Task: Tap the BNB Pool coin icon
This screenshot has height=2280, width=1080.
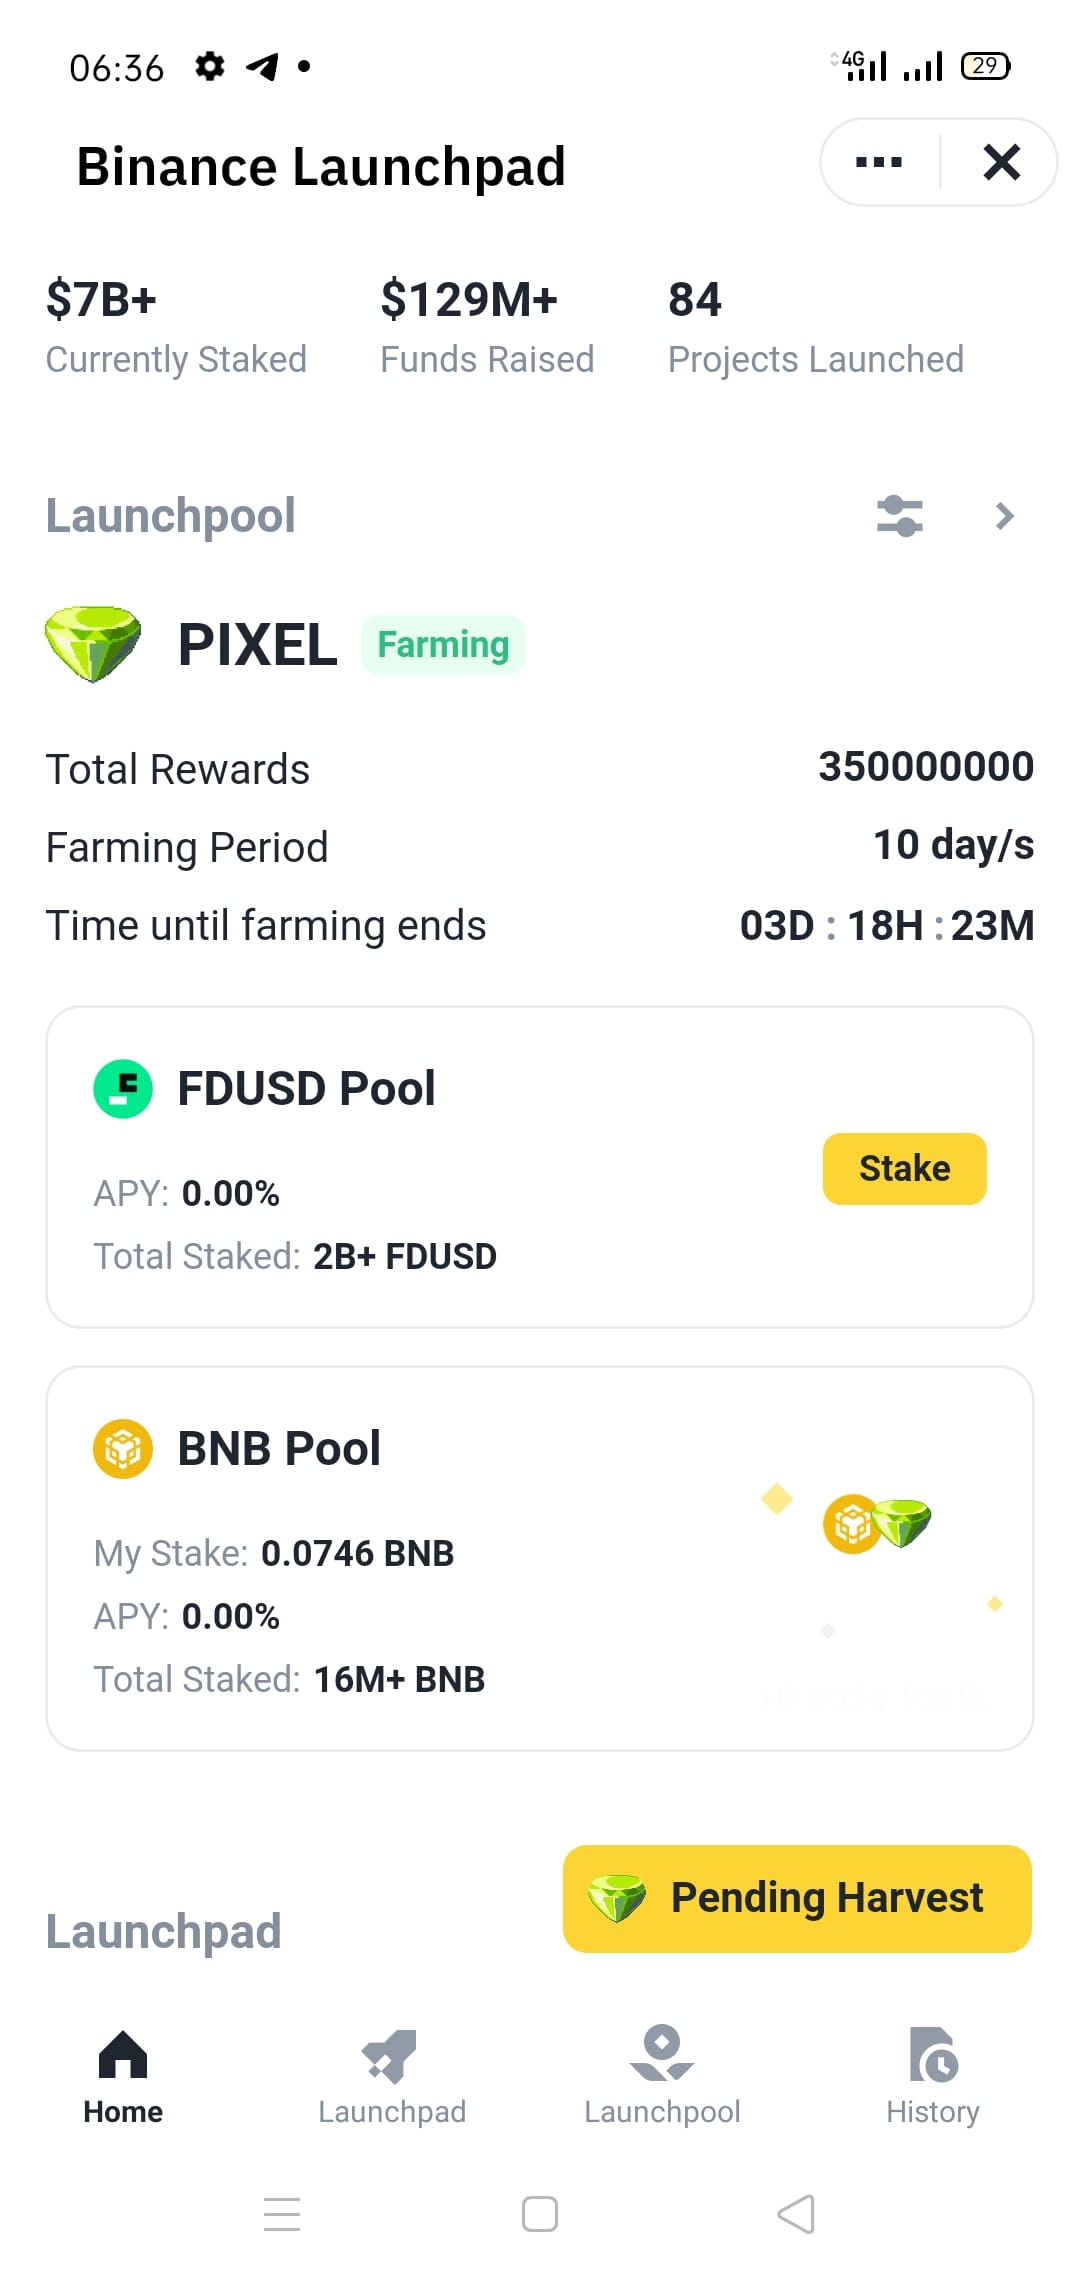Action: 123,1448
